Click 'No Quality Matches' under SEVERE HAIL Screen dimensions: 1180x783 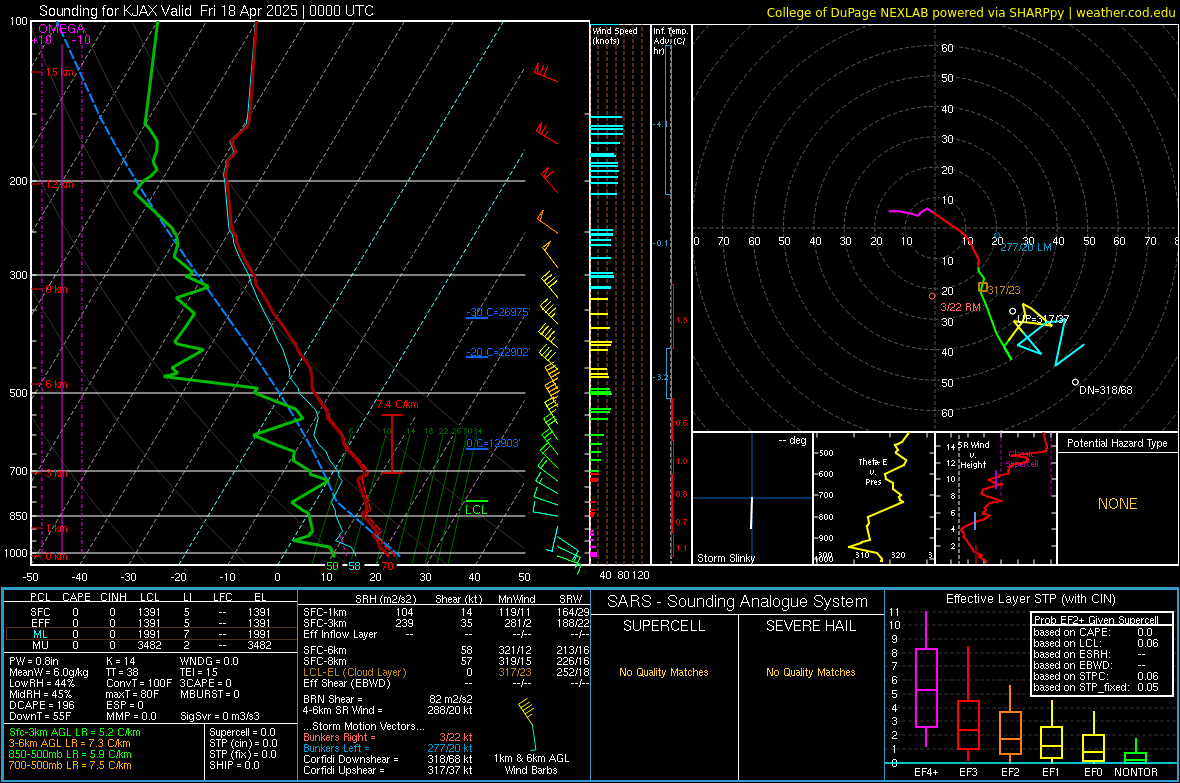(x=810, y=672)
